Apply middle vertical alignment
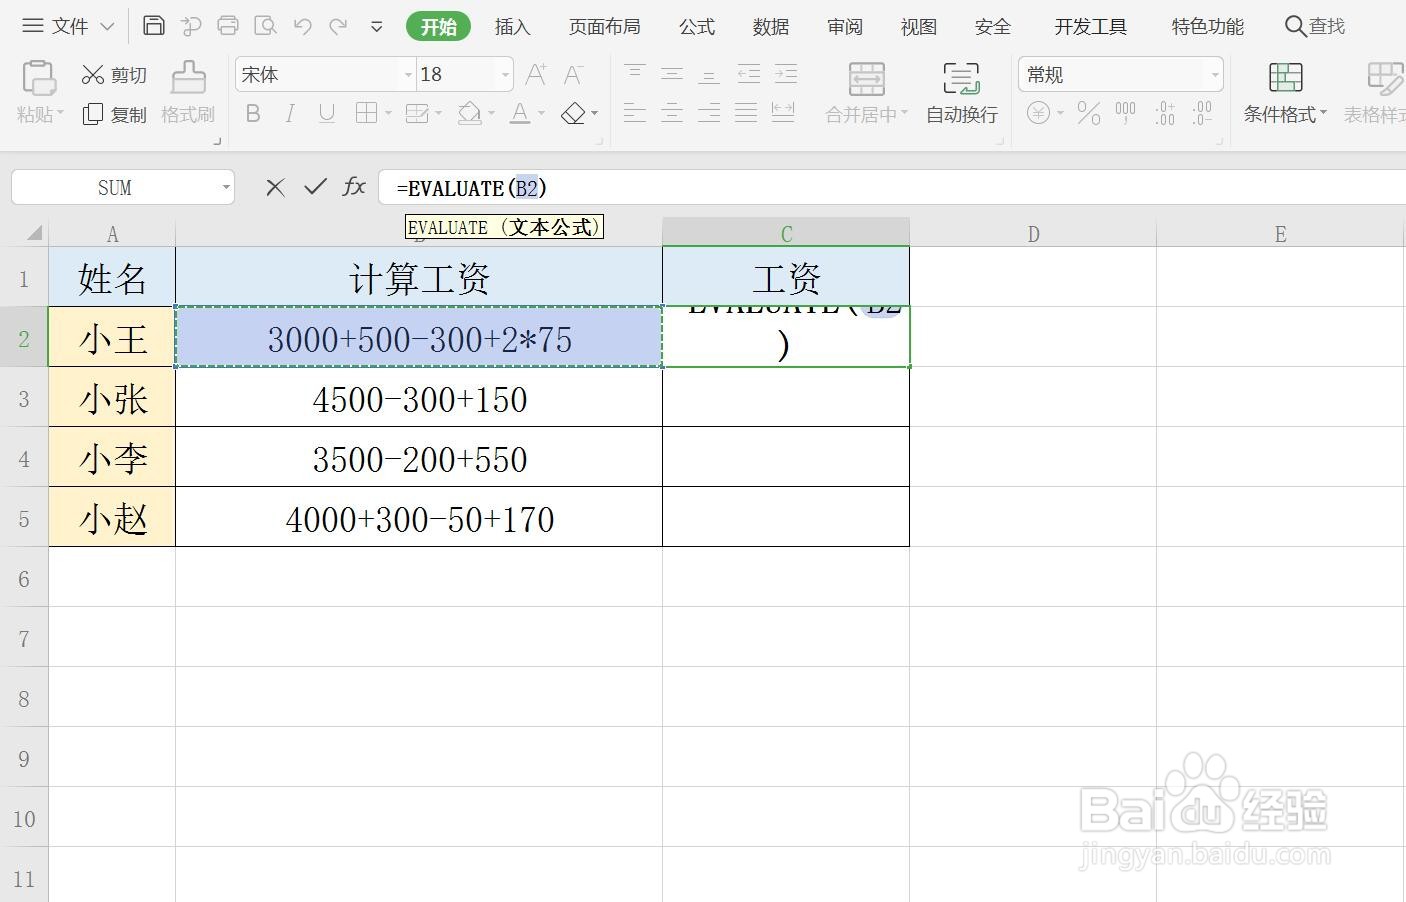 tap(672, 73)
